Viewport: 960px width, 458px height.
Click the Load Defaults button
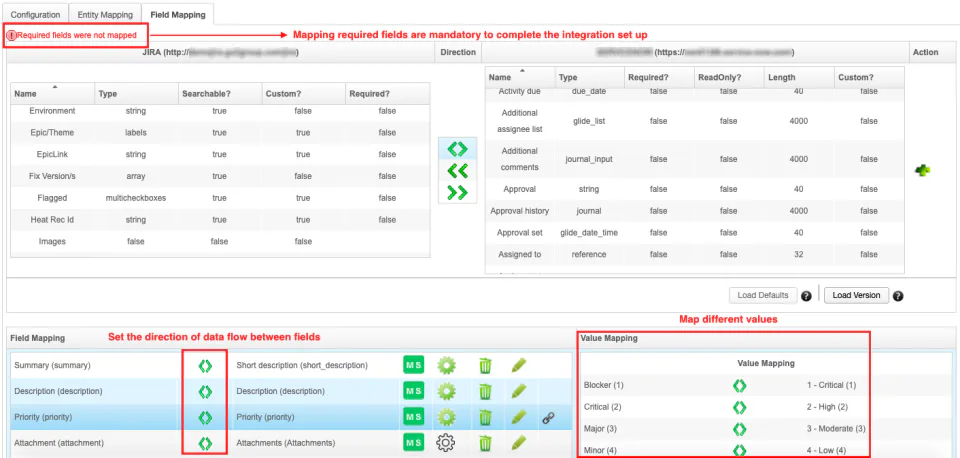click(763, 295)
